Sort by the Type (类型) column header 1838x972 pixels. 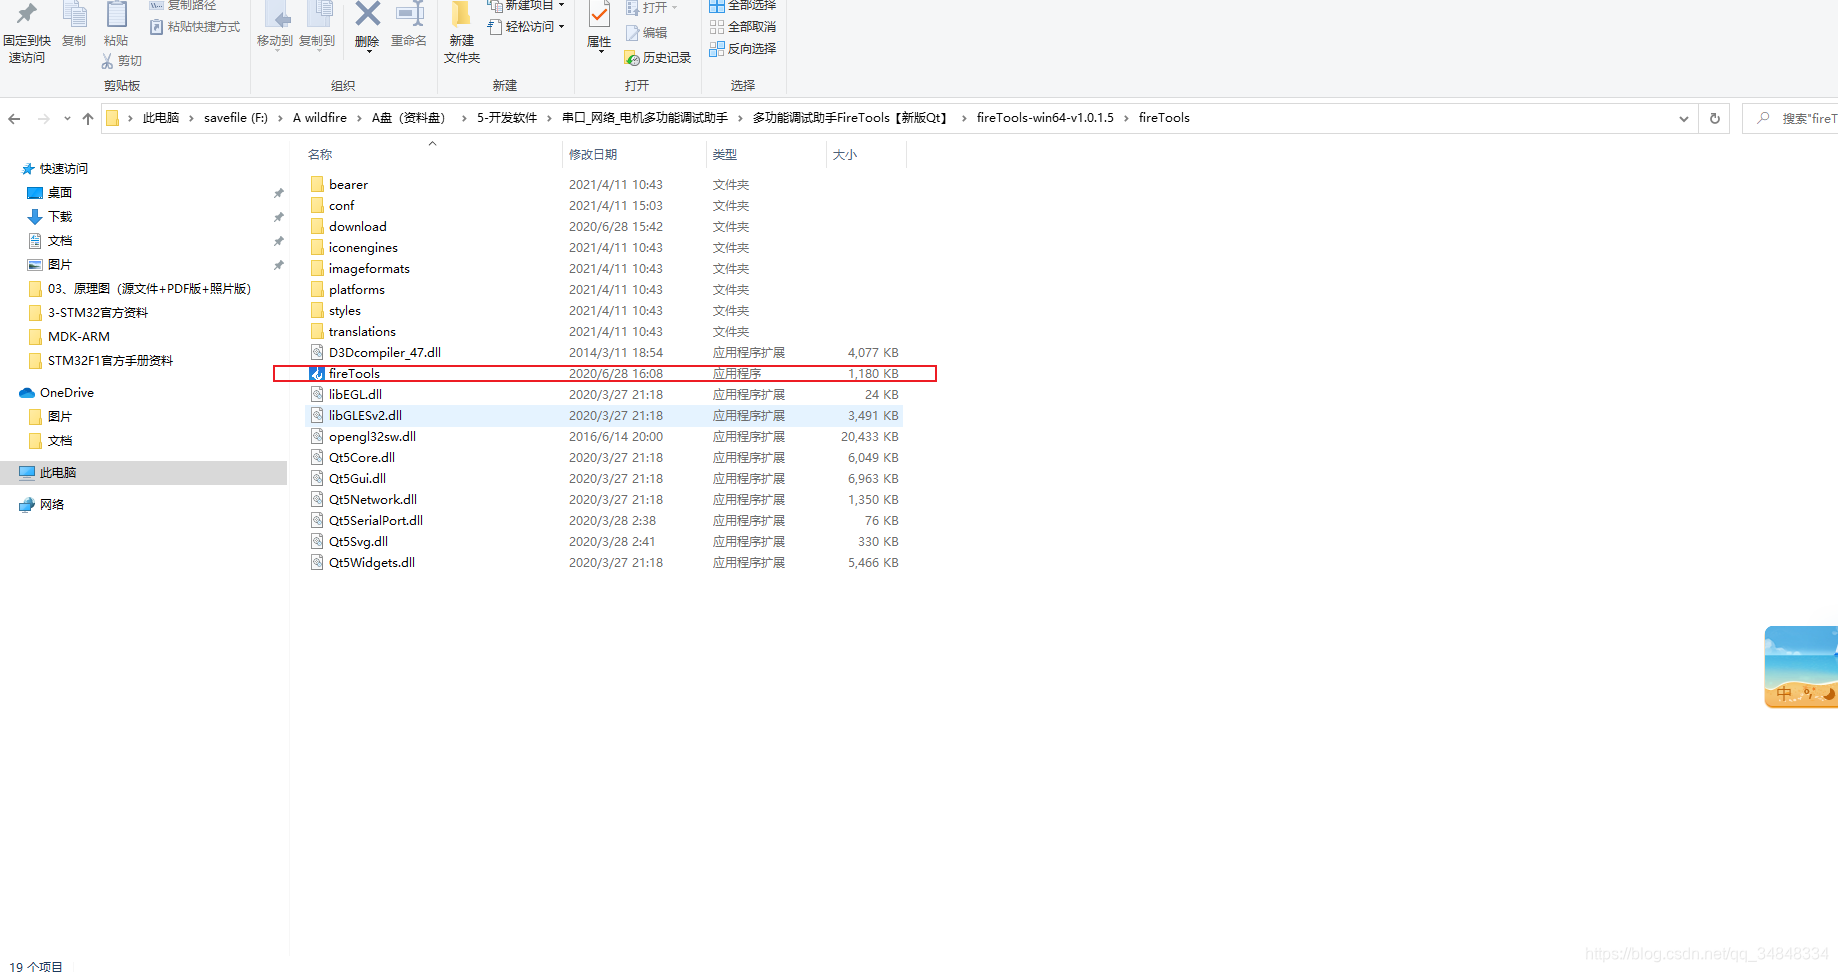[x=725, y=155]
